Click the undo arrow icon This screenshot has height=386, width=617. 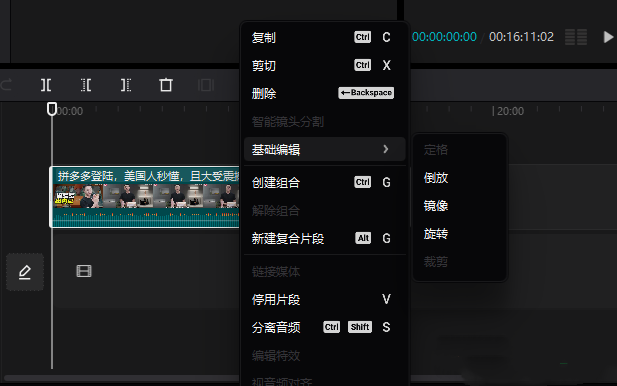click(6, 85)
